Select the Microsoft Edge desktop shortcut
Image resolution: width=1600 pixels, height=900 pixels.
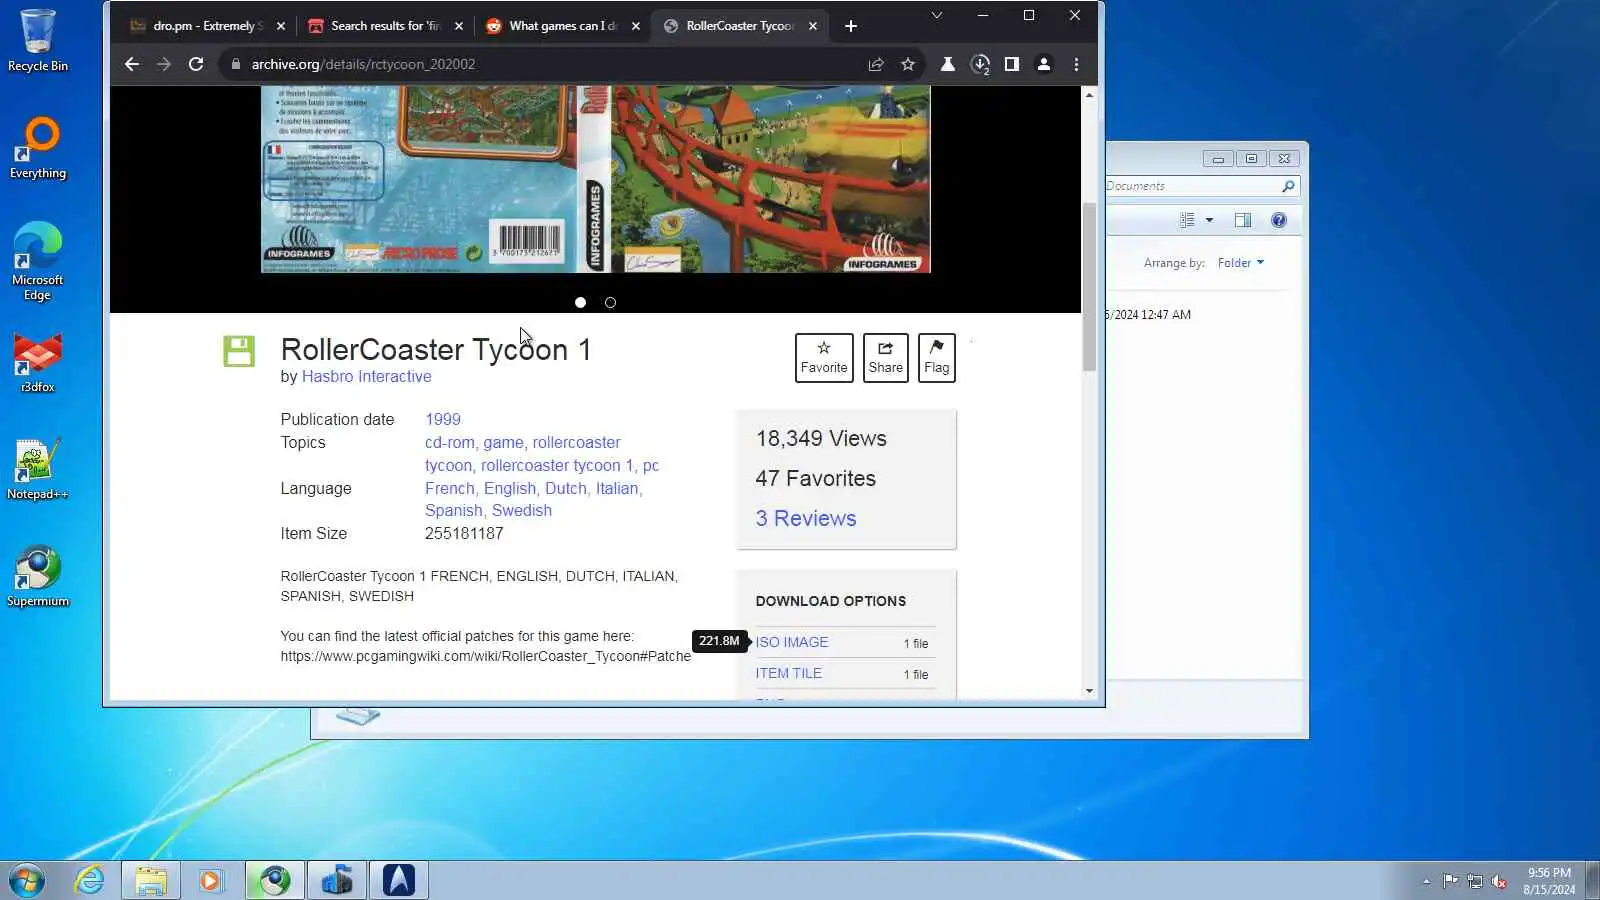(38, 261)
